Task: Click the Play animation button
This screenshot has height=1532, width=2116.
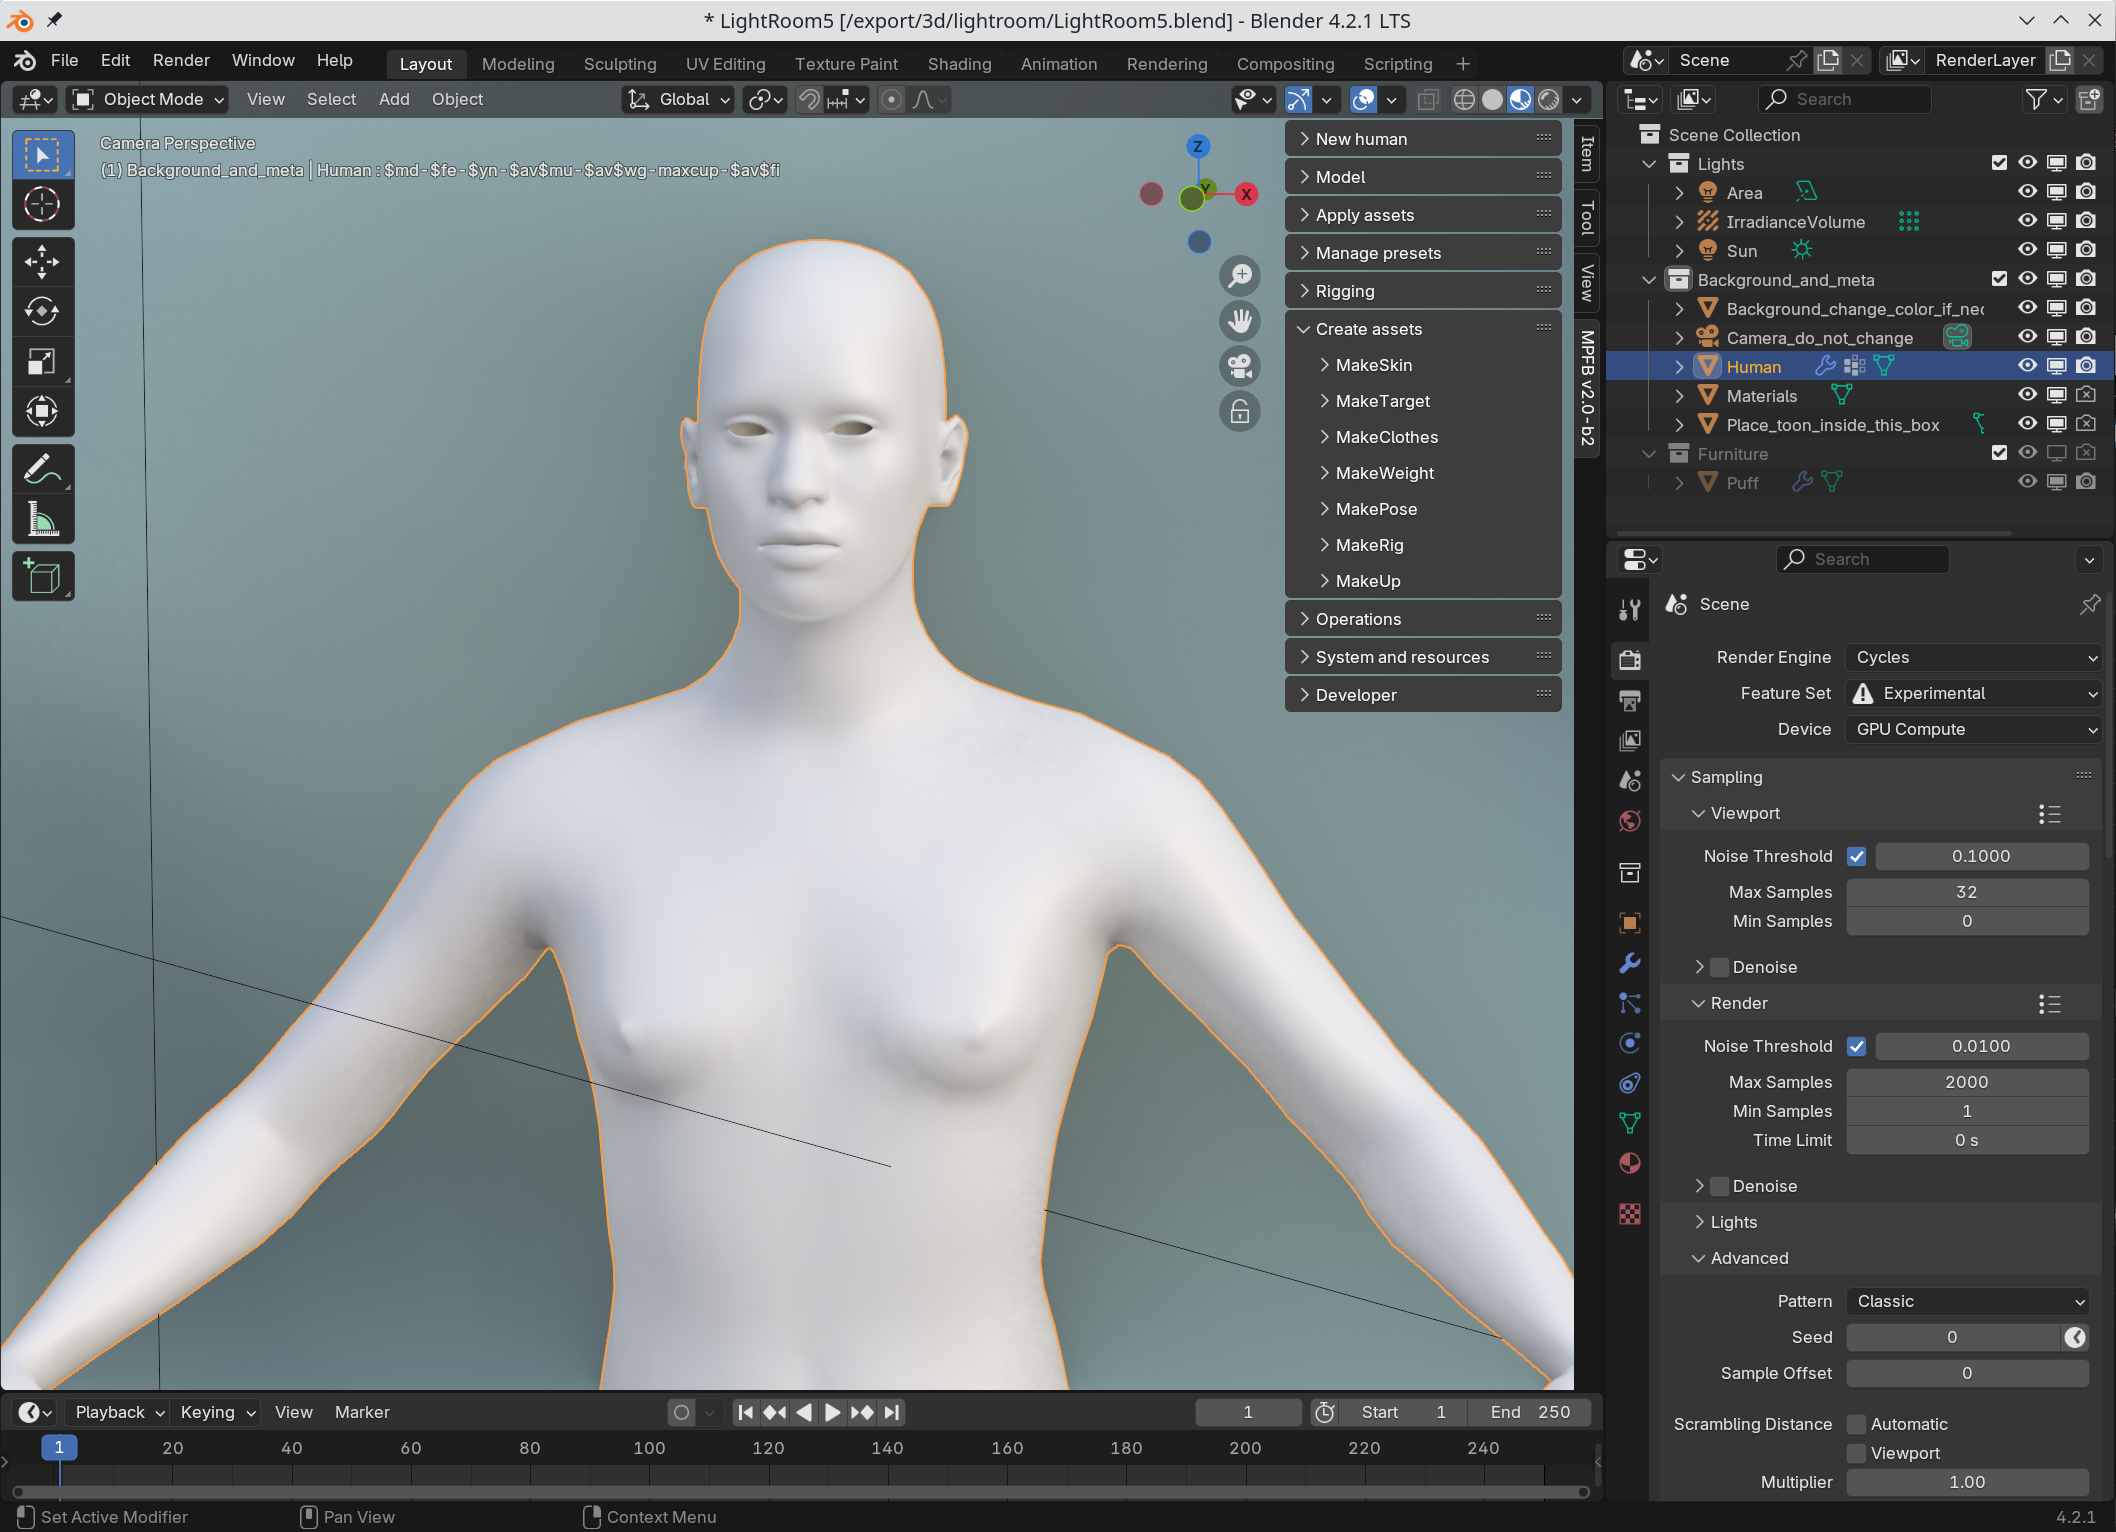Action: [832, 1412]
